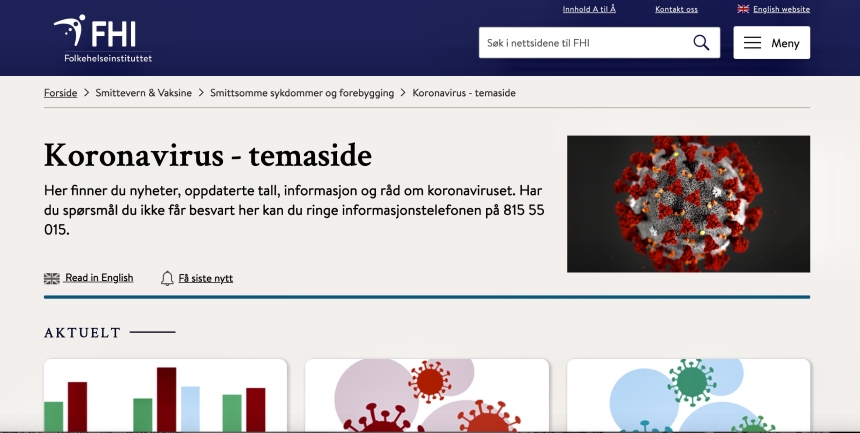Click the 'Read in English' link
This screenshot has width=860, height=433.
click(x=99, y=278)
